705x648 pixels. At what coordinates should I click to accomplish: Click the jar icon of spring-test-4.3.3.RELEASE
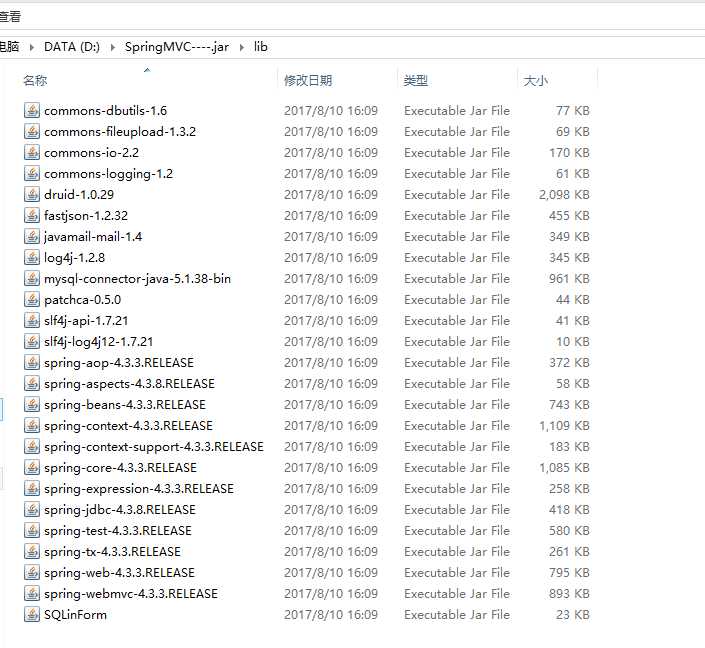[31, 530]
